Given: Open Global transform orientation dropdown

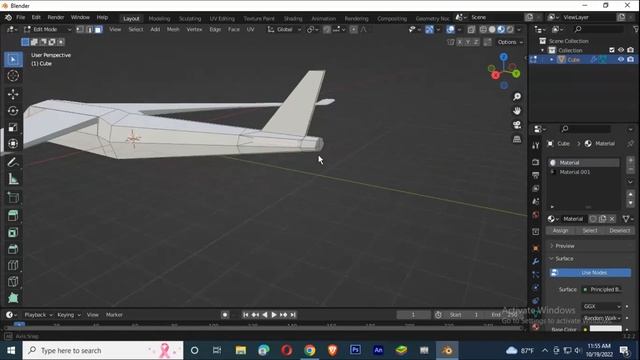Looking at the screenshot, I should 284,29.
